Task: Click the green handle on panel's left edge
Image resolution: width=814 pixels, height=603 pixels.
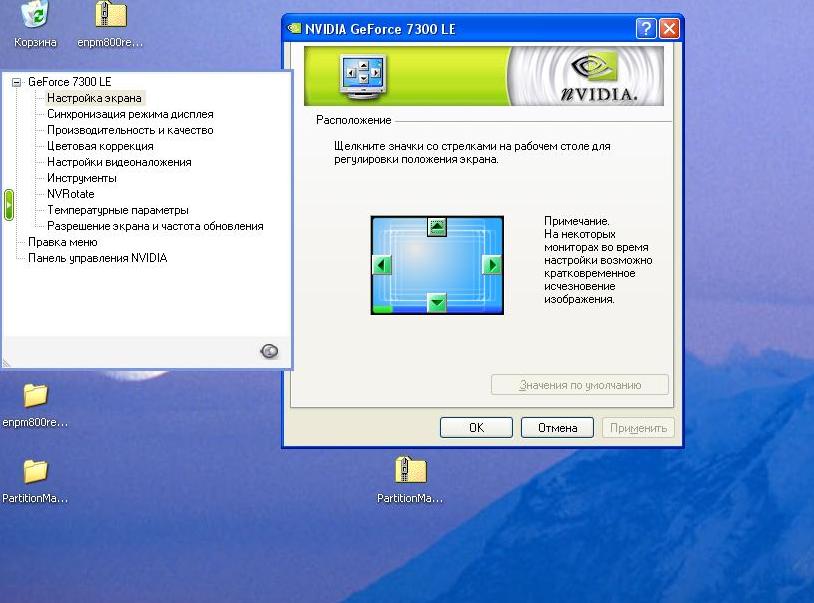Action: pyautogui.click(x=9, y=204)
